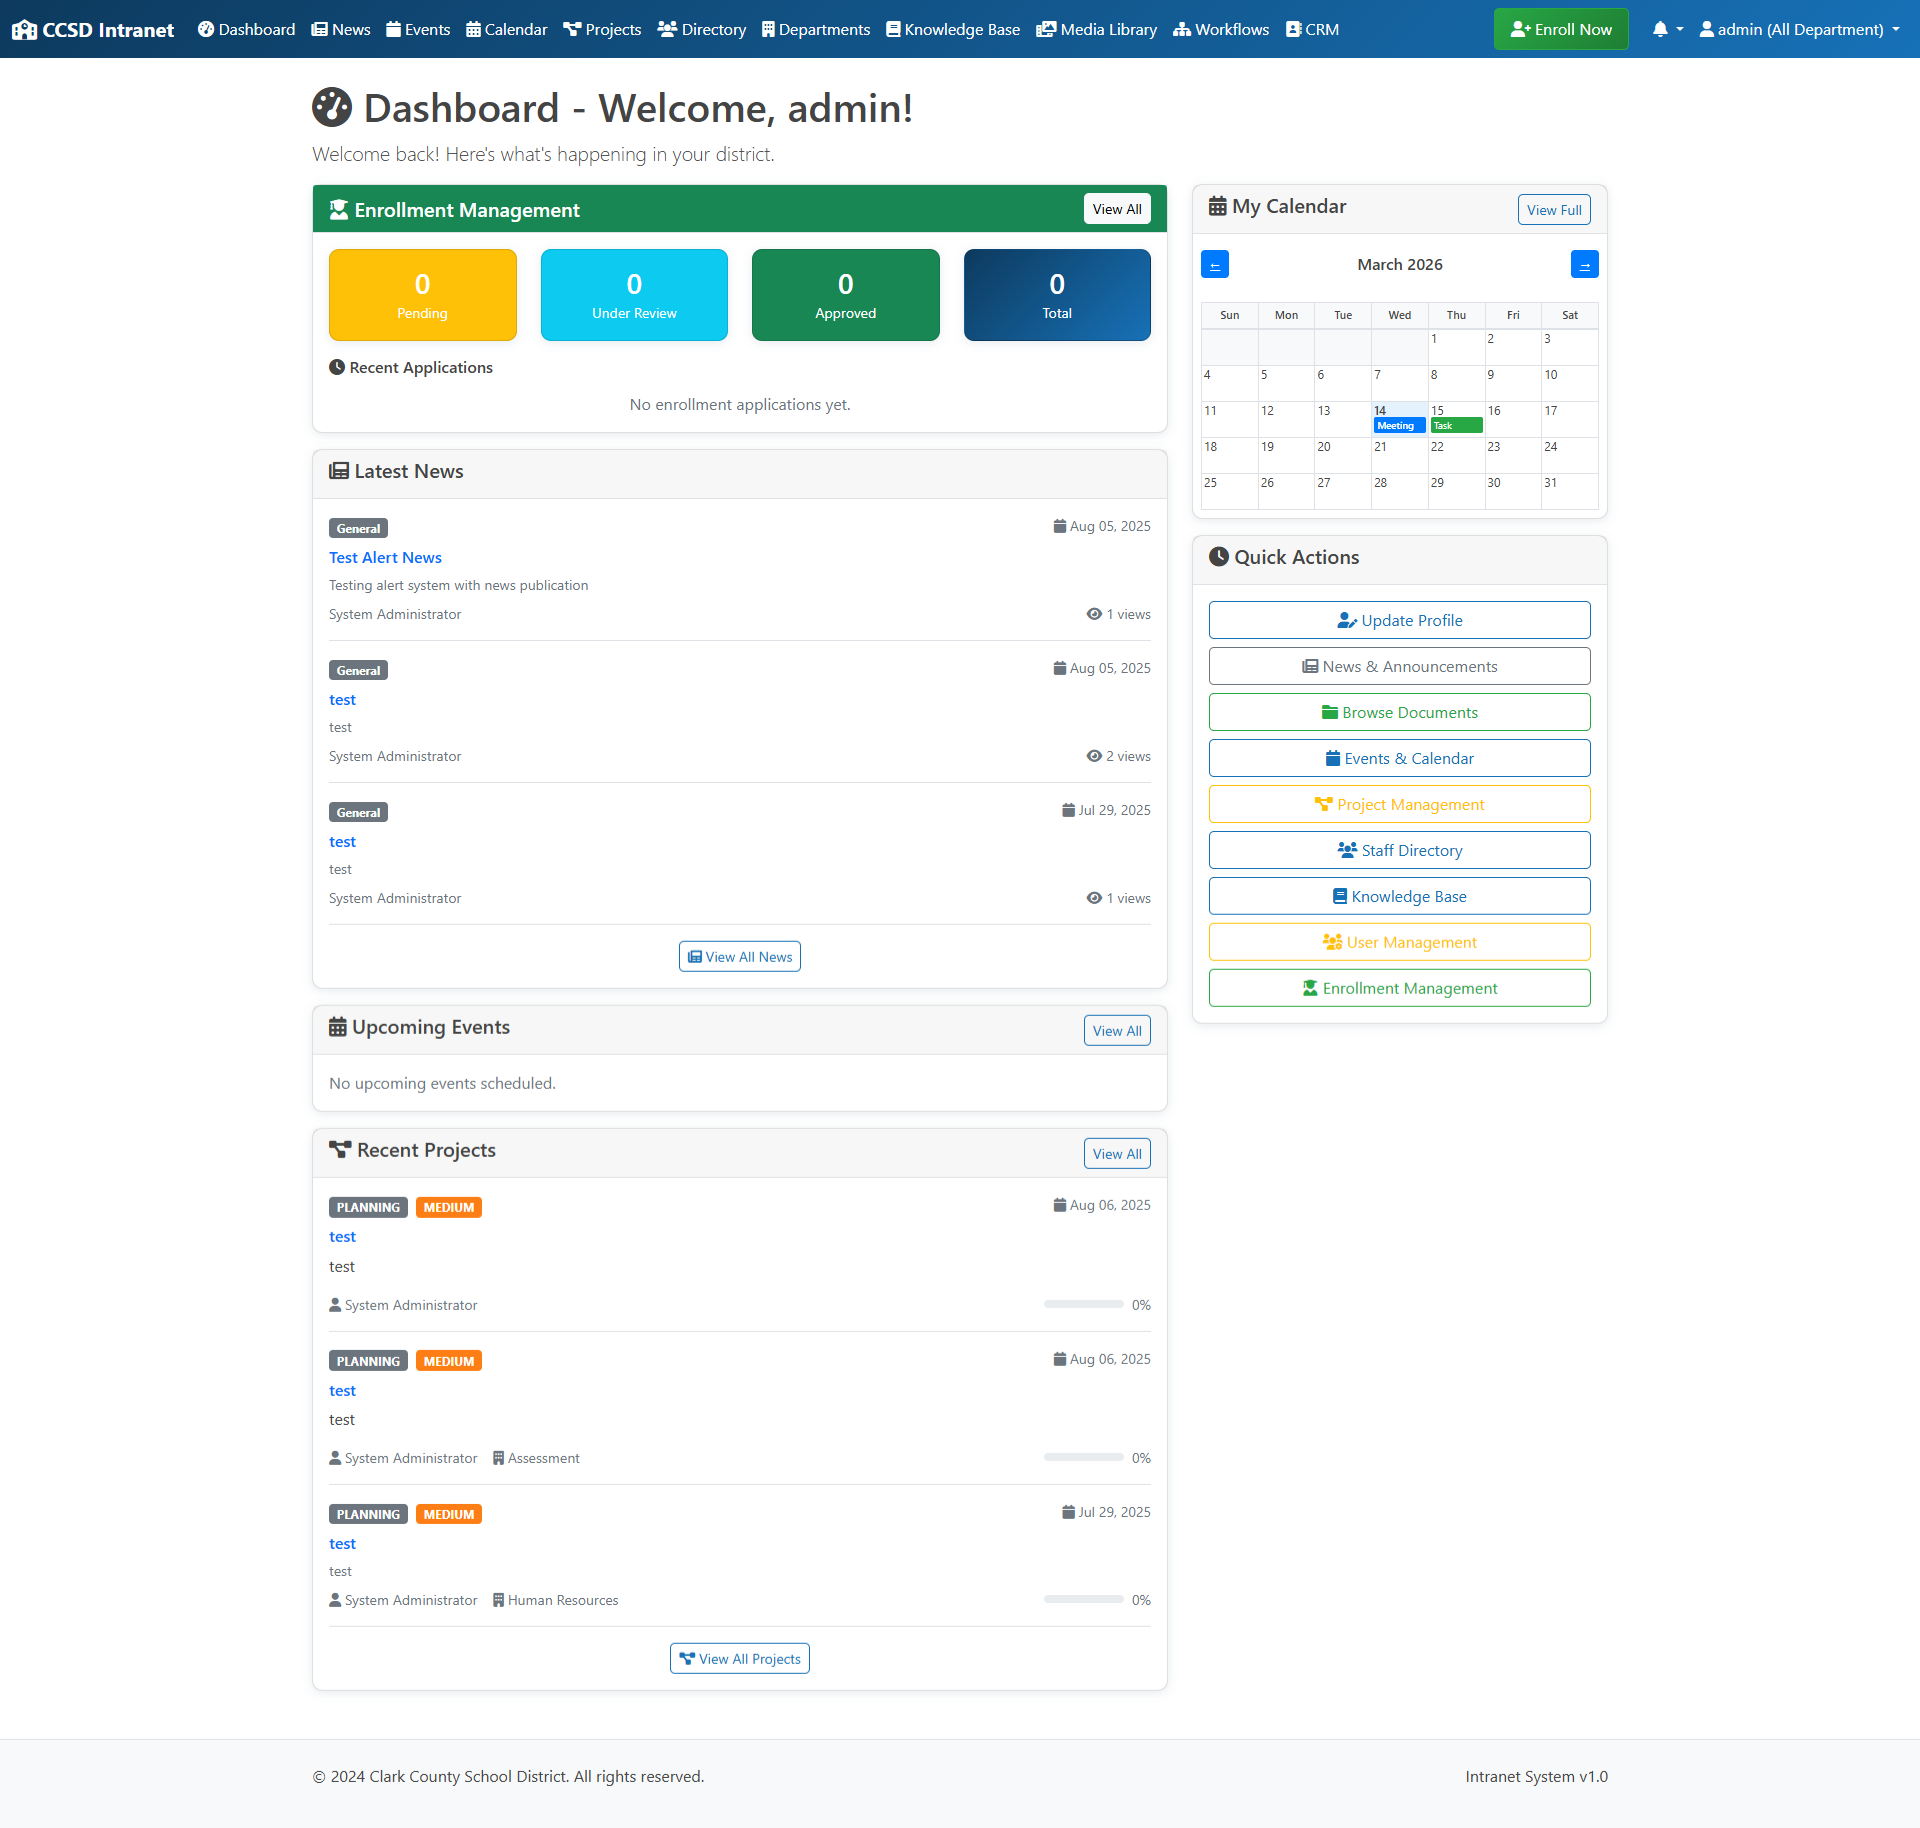This screenshot has height=1828, width=1920.
Task: Open Browse Documents quick action
Action: tap(1399, 712)
